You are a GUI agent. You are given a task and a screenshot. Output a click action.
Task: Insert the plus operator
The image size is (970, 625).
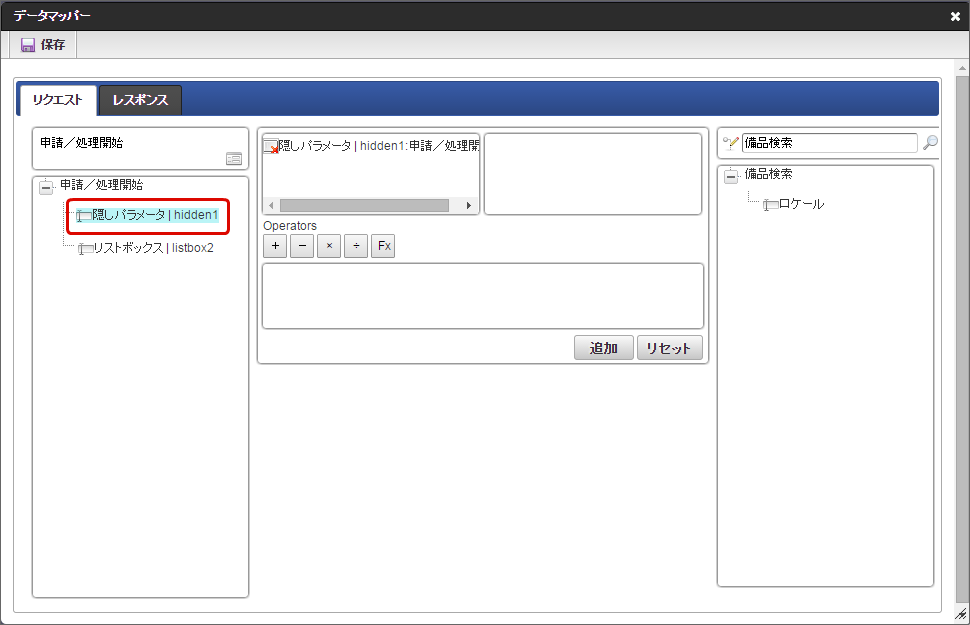point(275,246)
